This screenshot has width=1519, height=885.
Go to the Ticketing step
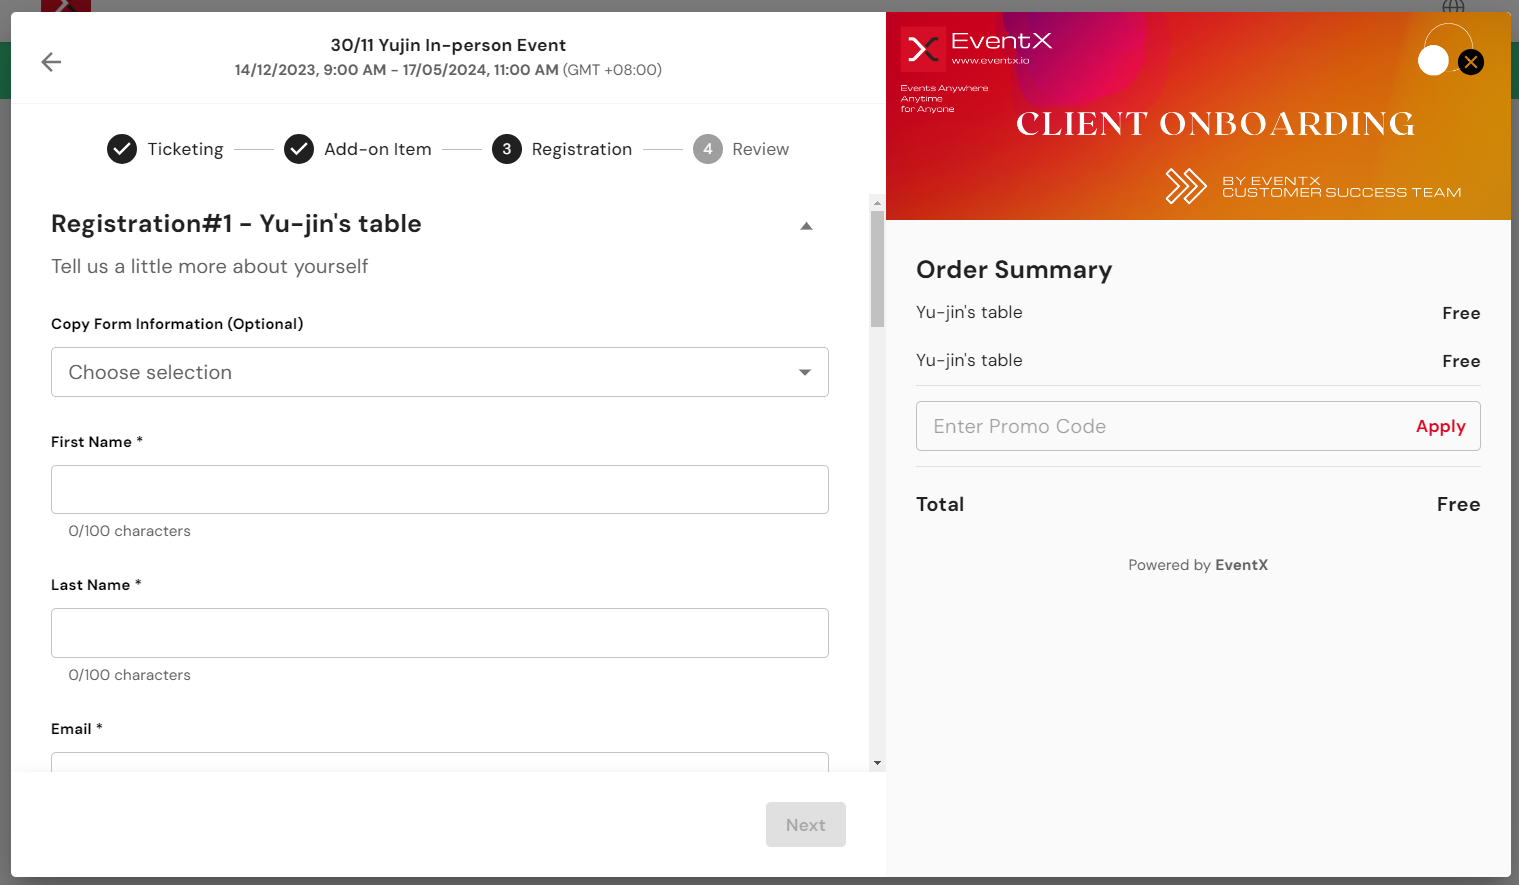pos(185,149)
